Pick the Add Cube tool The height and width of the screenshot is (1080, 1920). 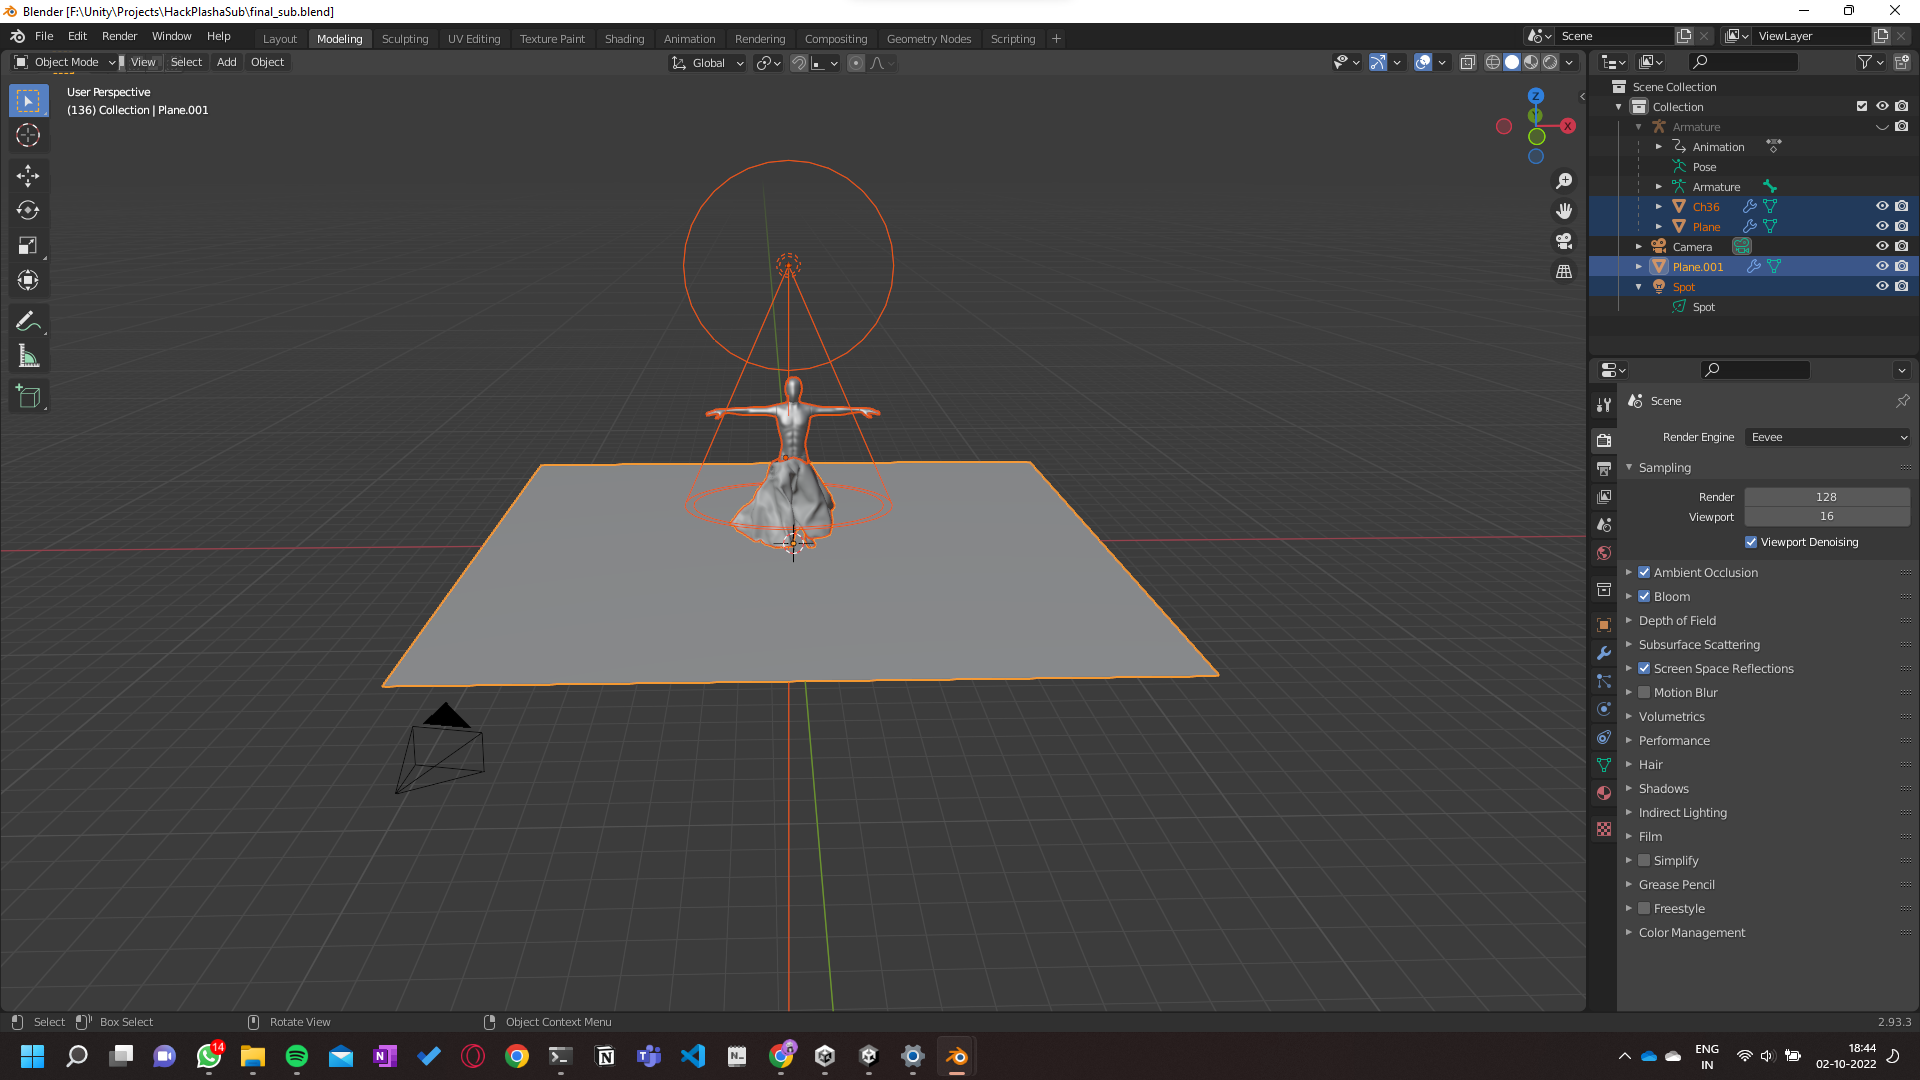tap(28, 397)
